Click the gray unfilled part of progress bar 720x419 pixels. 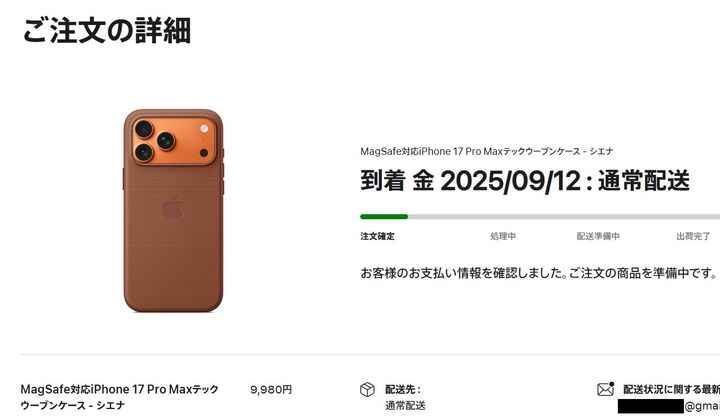point(564,216)
